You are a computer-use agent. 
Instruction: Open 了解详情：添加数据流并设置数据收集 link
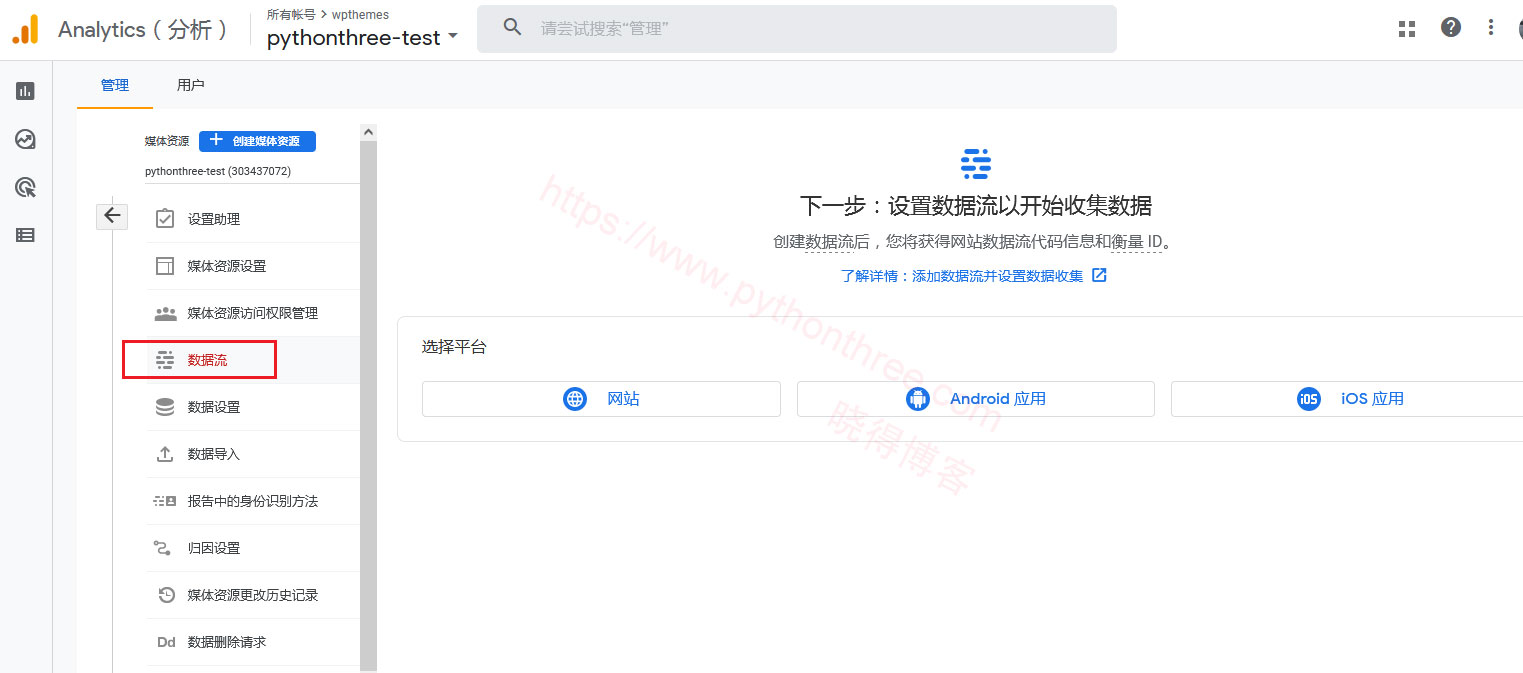(x=962, y=276)
